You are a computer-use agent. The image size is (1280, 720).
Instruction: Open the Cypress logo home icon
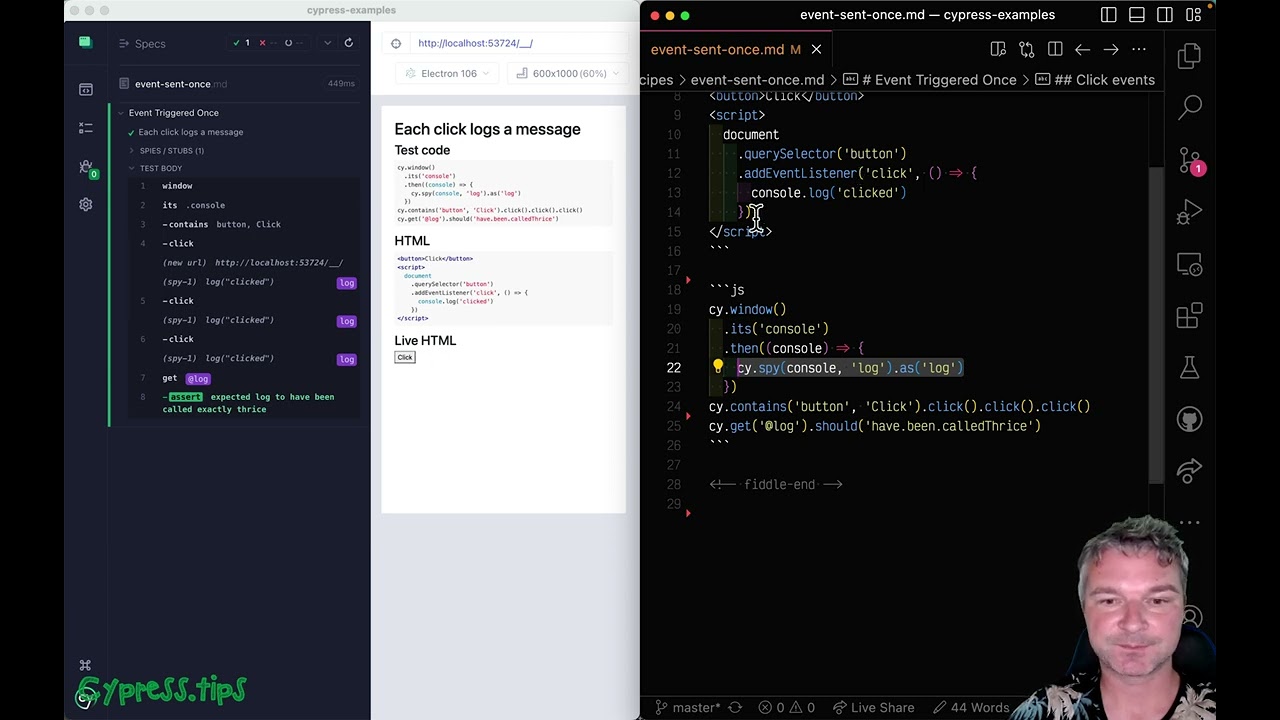pos(85,42)
